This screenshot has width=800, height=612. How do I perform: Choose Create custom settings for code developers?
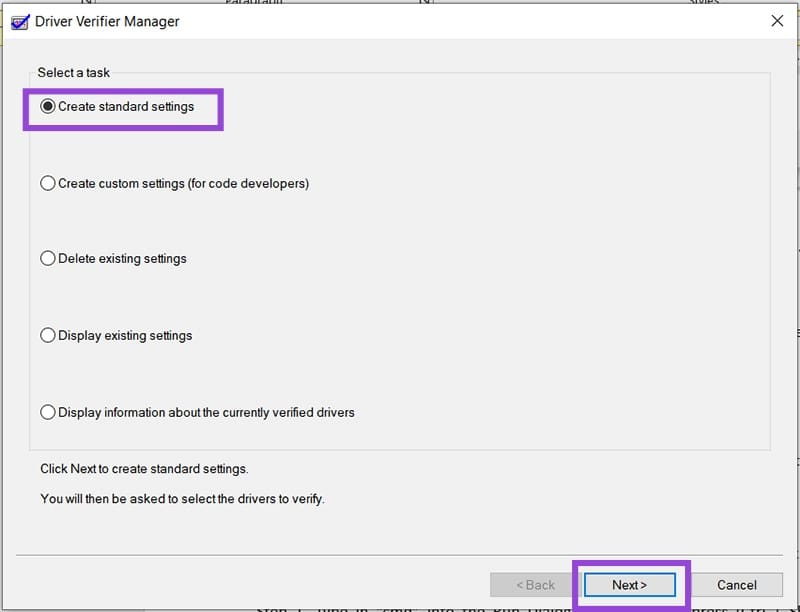(x=47, y=183)
